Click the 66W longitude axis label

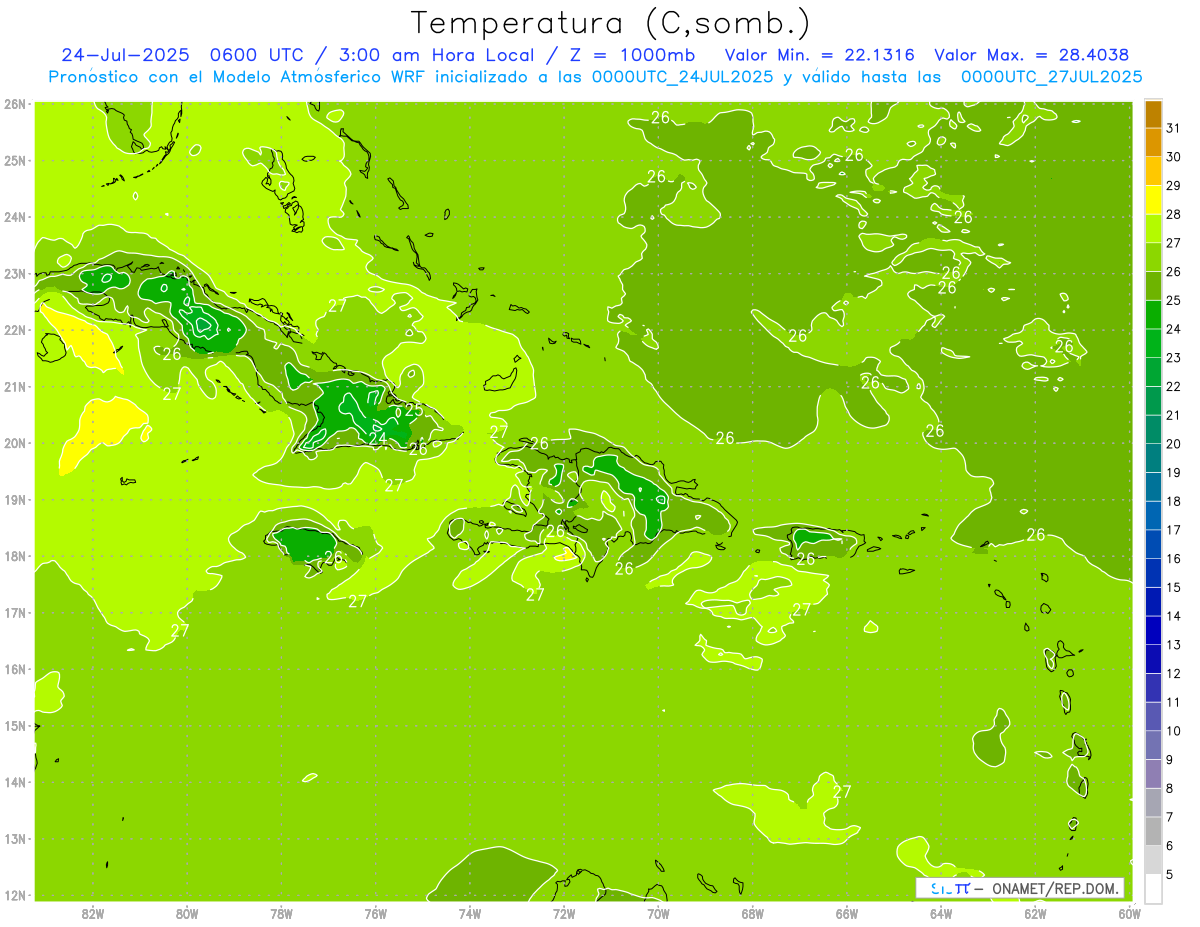tap(847, 913)
